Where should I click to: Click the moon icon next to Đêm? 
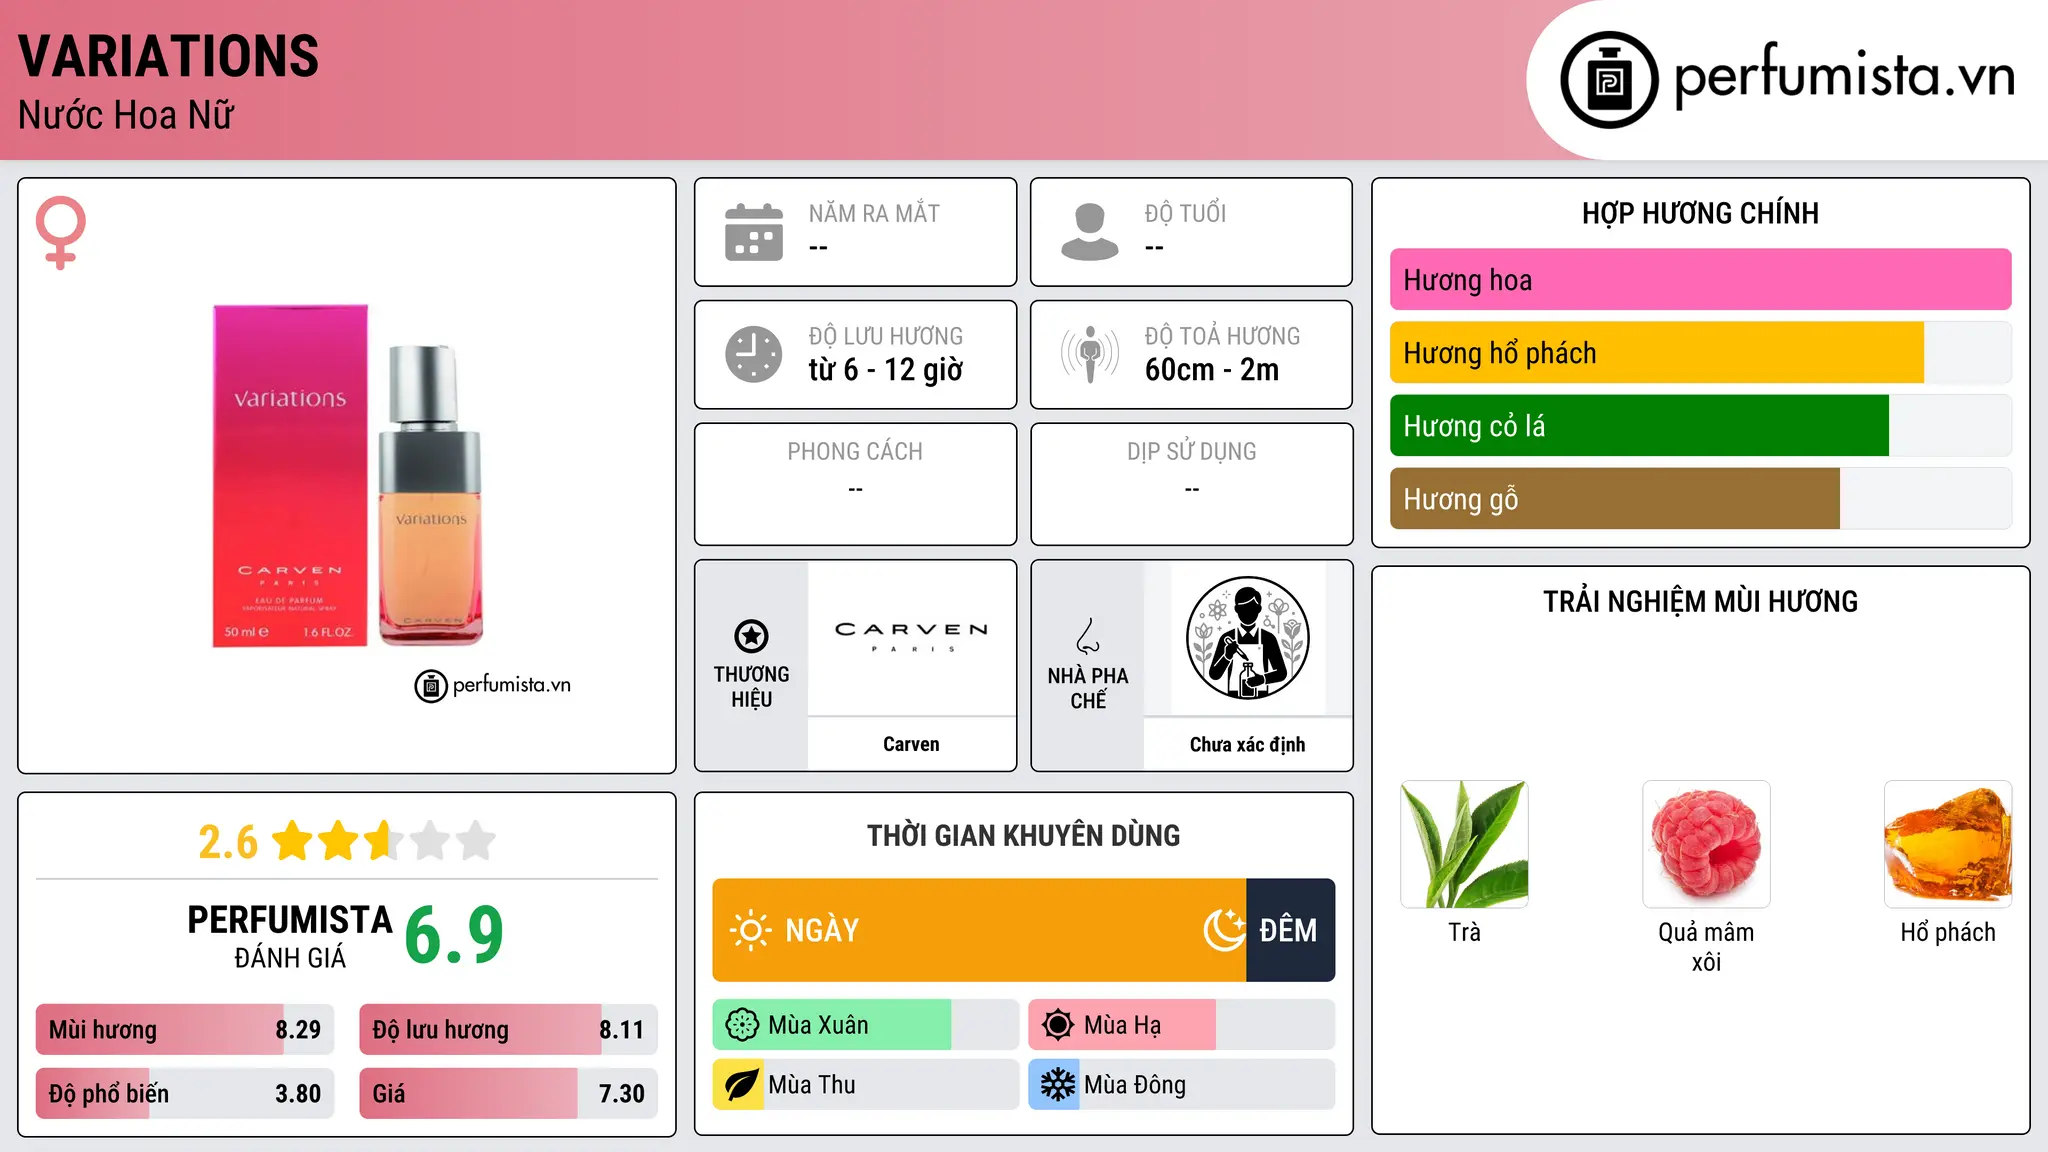(x=1224, y=930)
